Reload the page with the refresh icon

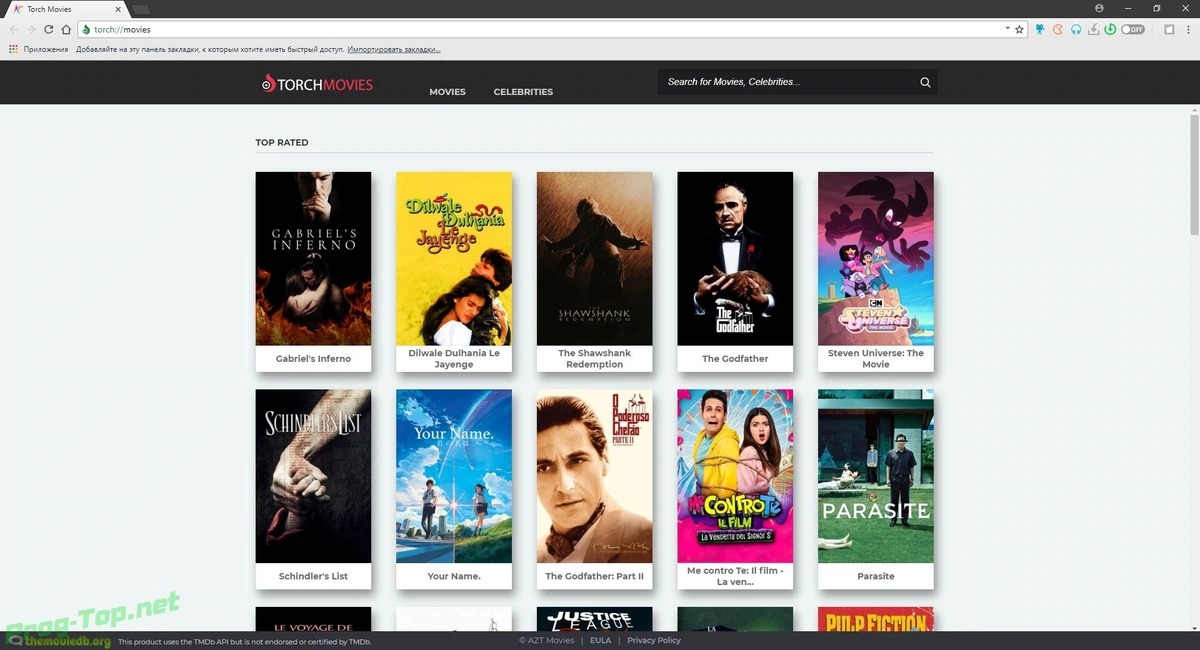48,30
